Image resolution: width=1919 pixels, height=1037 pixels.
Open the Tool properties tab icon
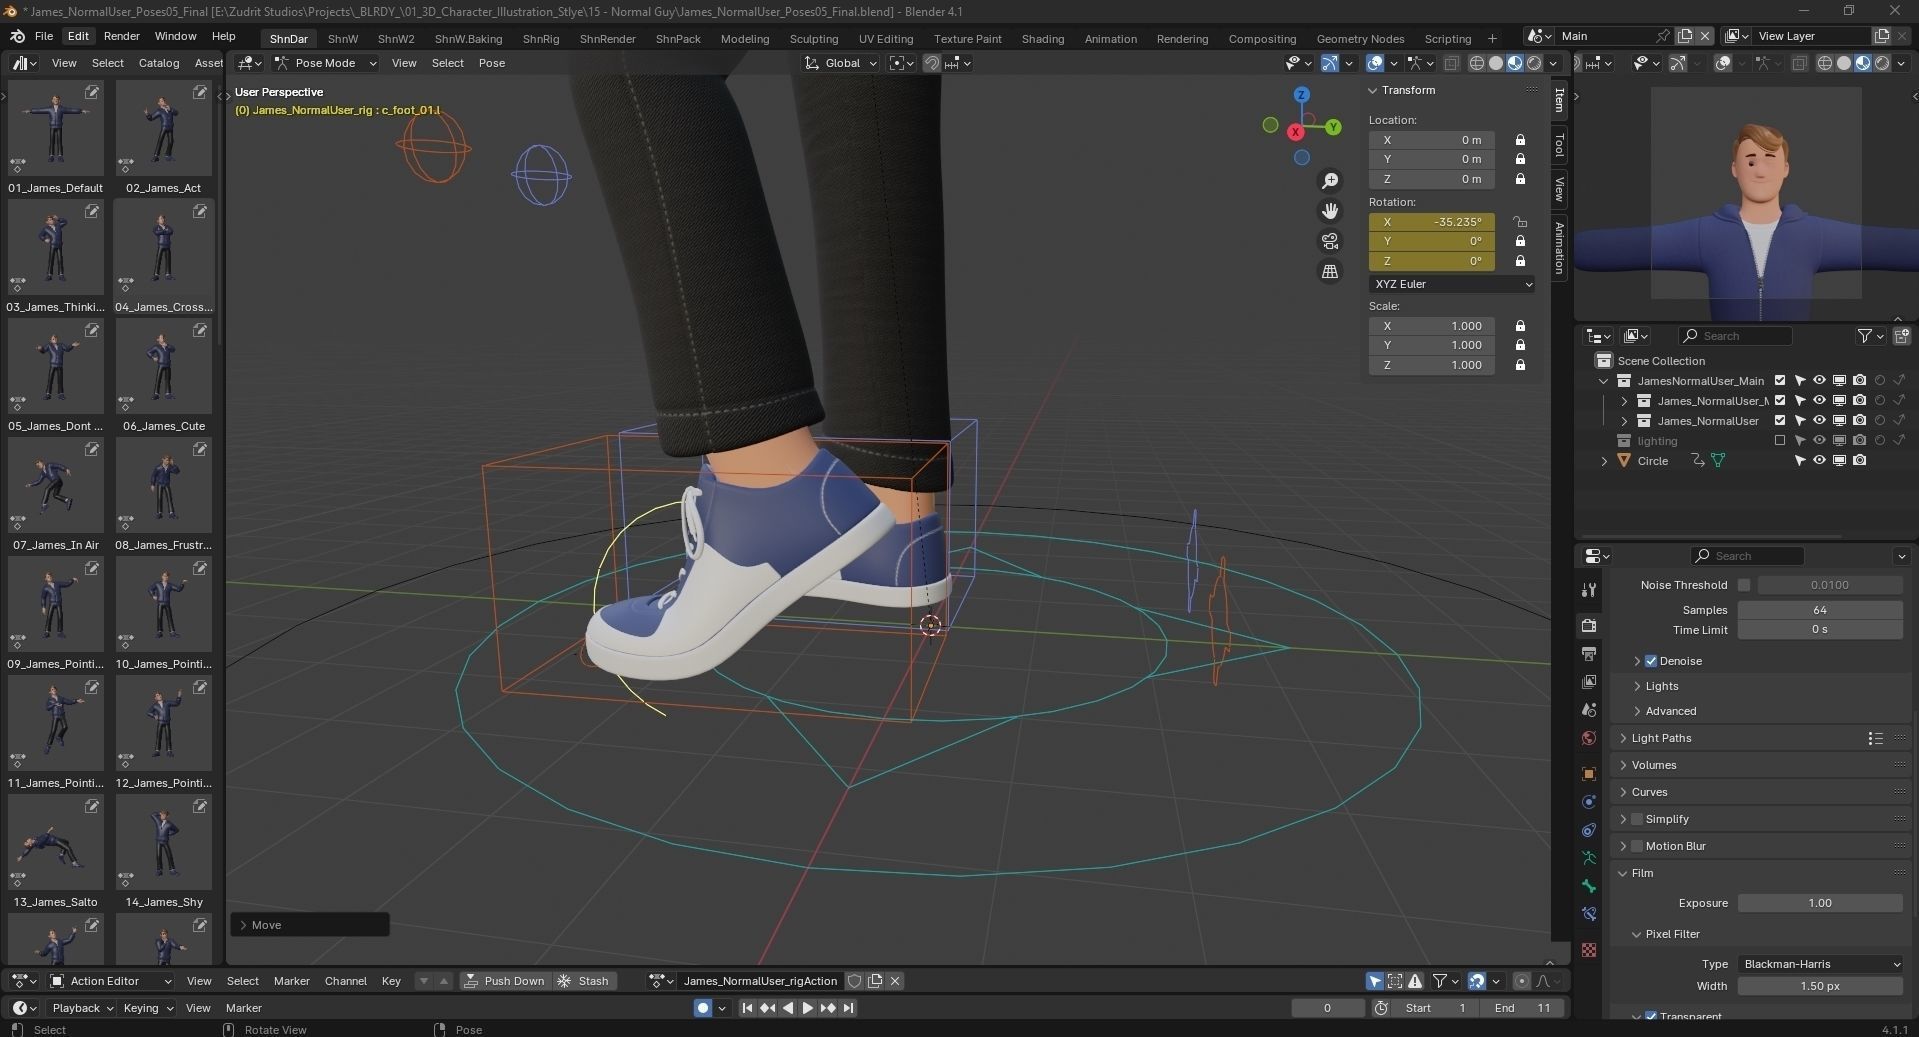(x=1589, y=590)
